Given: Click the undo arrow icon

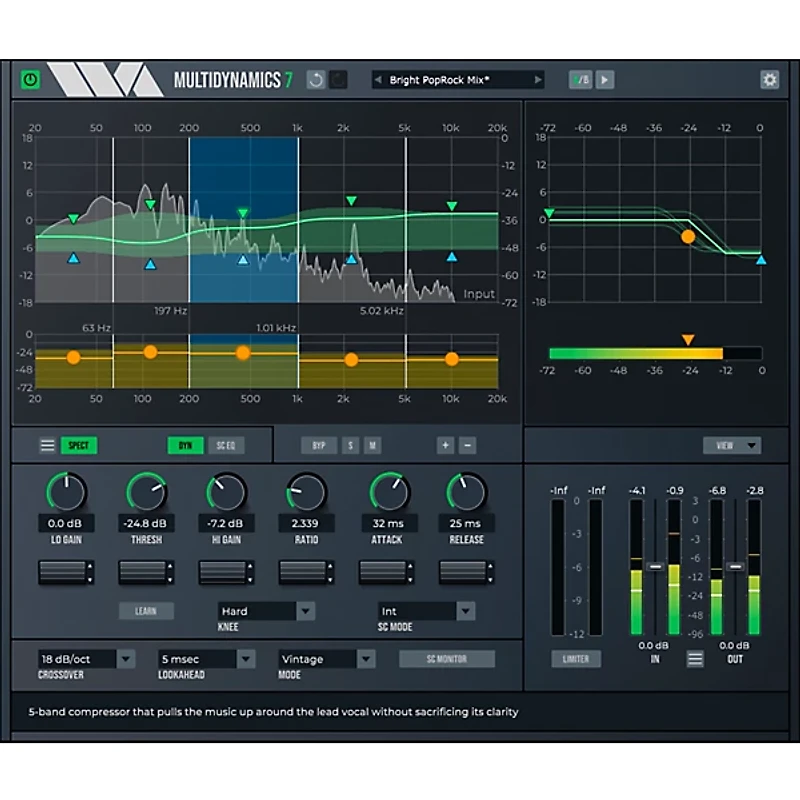Looking at the screenshot, I should point(316,80).
